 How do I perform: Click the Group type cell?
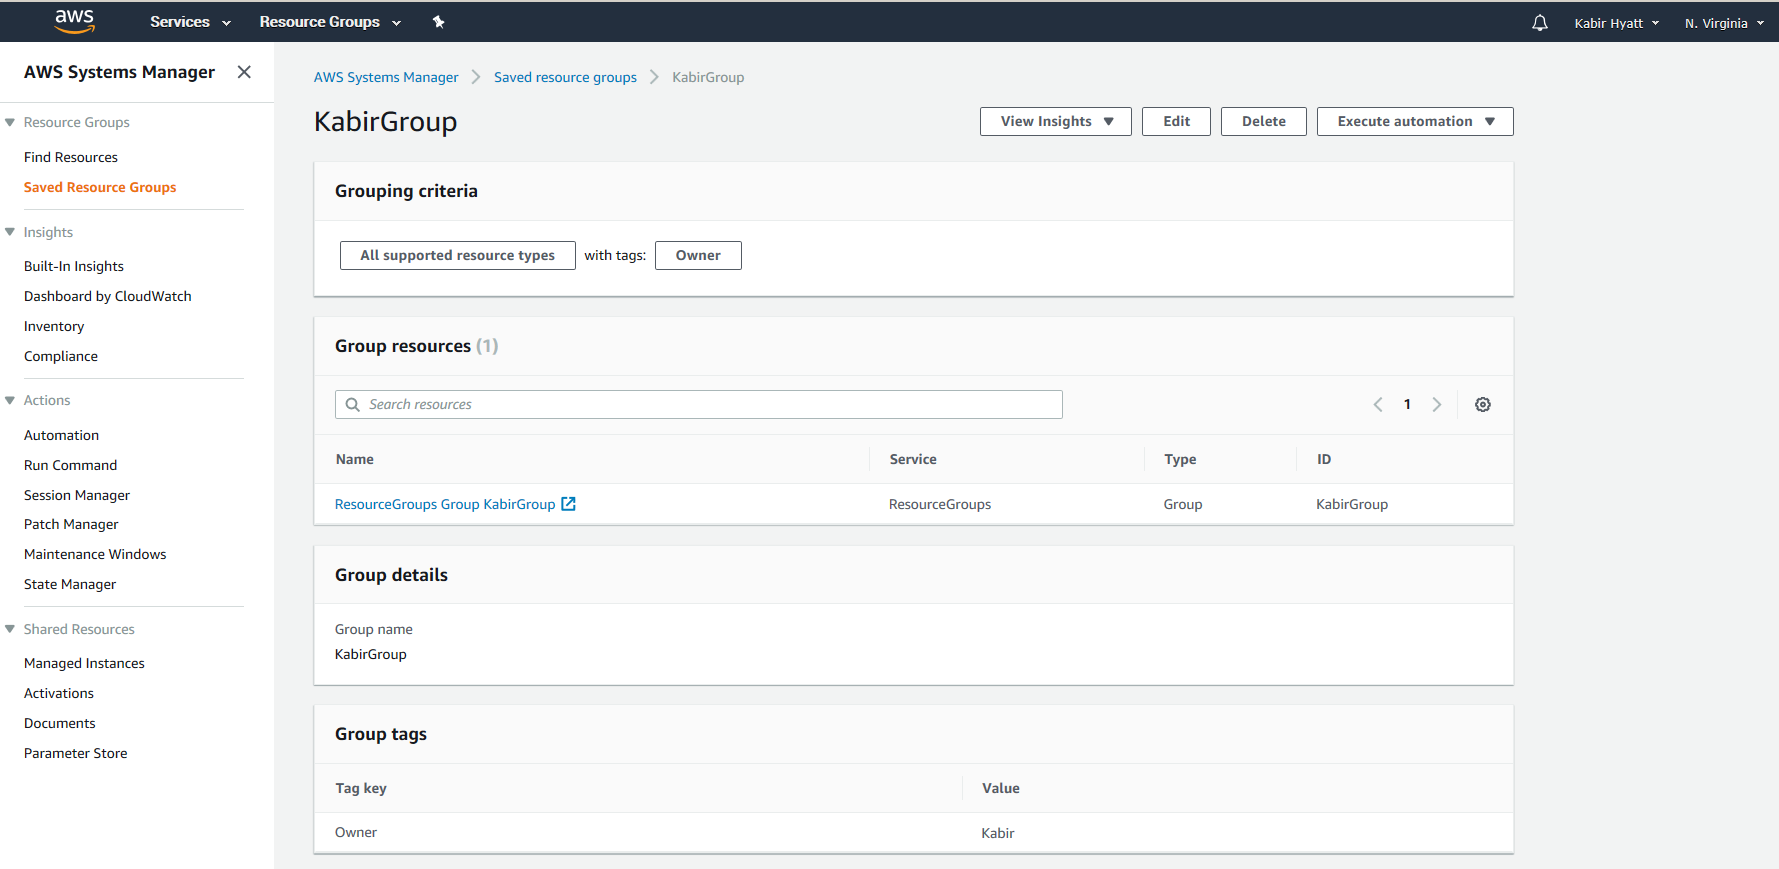click(x=1183, y=504)
